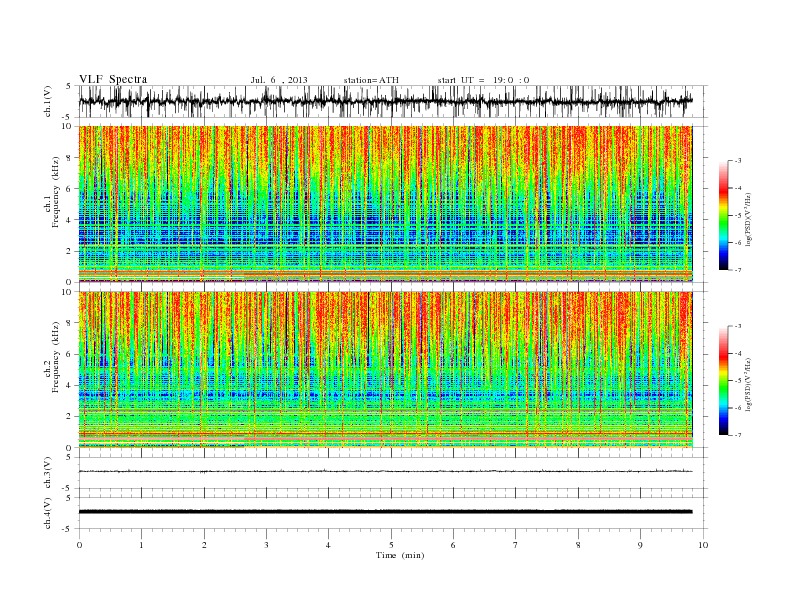Click the "ch.4(V)" axis label

coord(48,513)
